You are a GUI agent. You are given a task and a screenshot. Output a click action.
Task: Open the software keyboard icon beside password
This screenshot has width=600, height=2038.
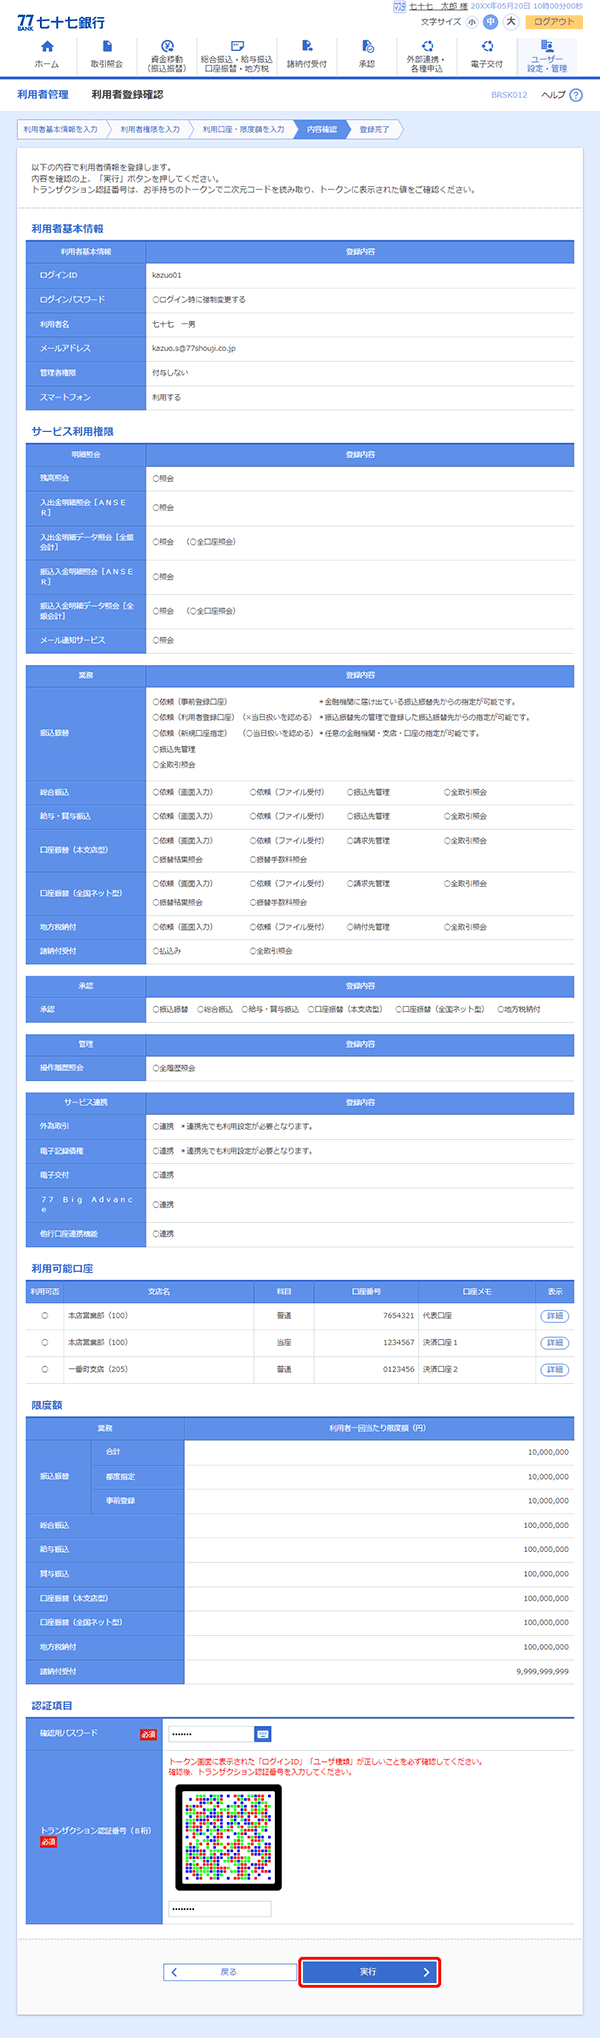coord(262,1734)
